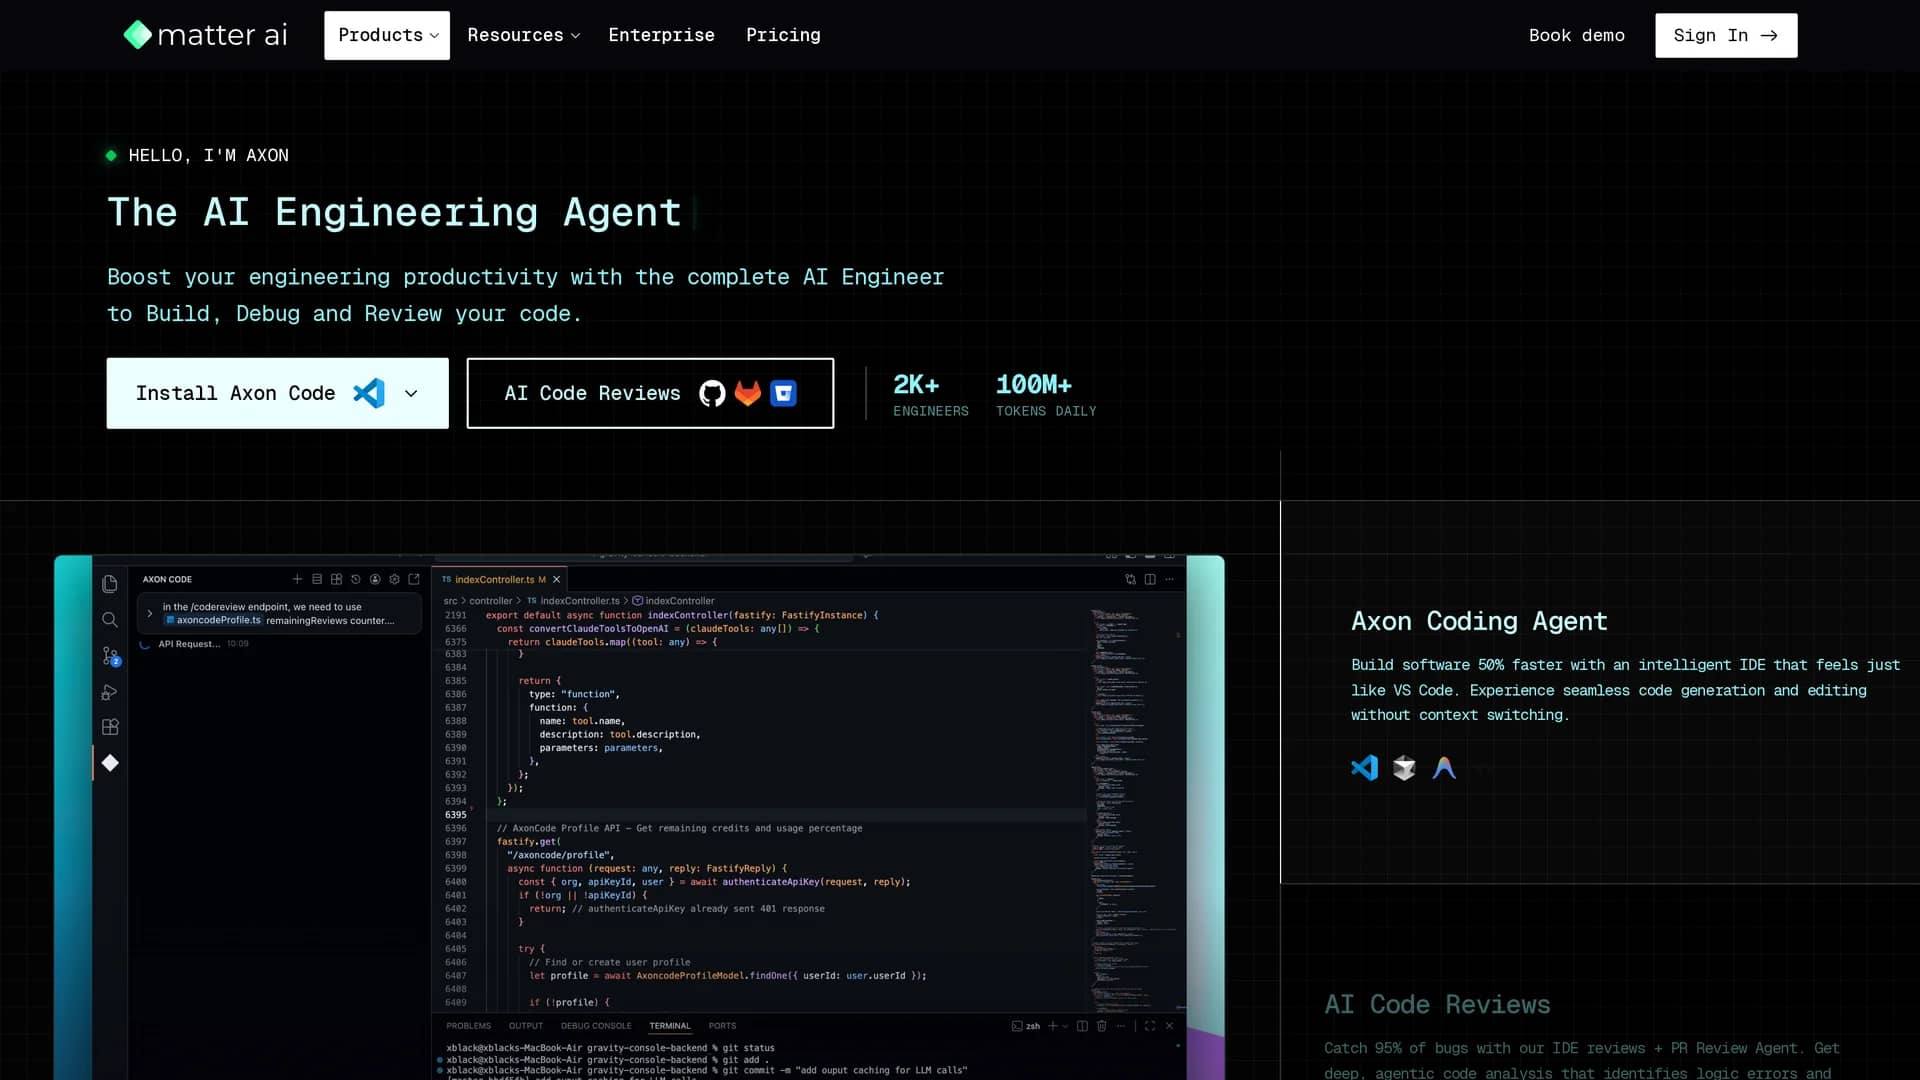Click the Axon Coding Agent heading
The image size is (1920, 1080).
coord(1479,621)
